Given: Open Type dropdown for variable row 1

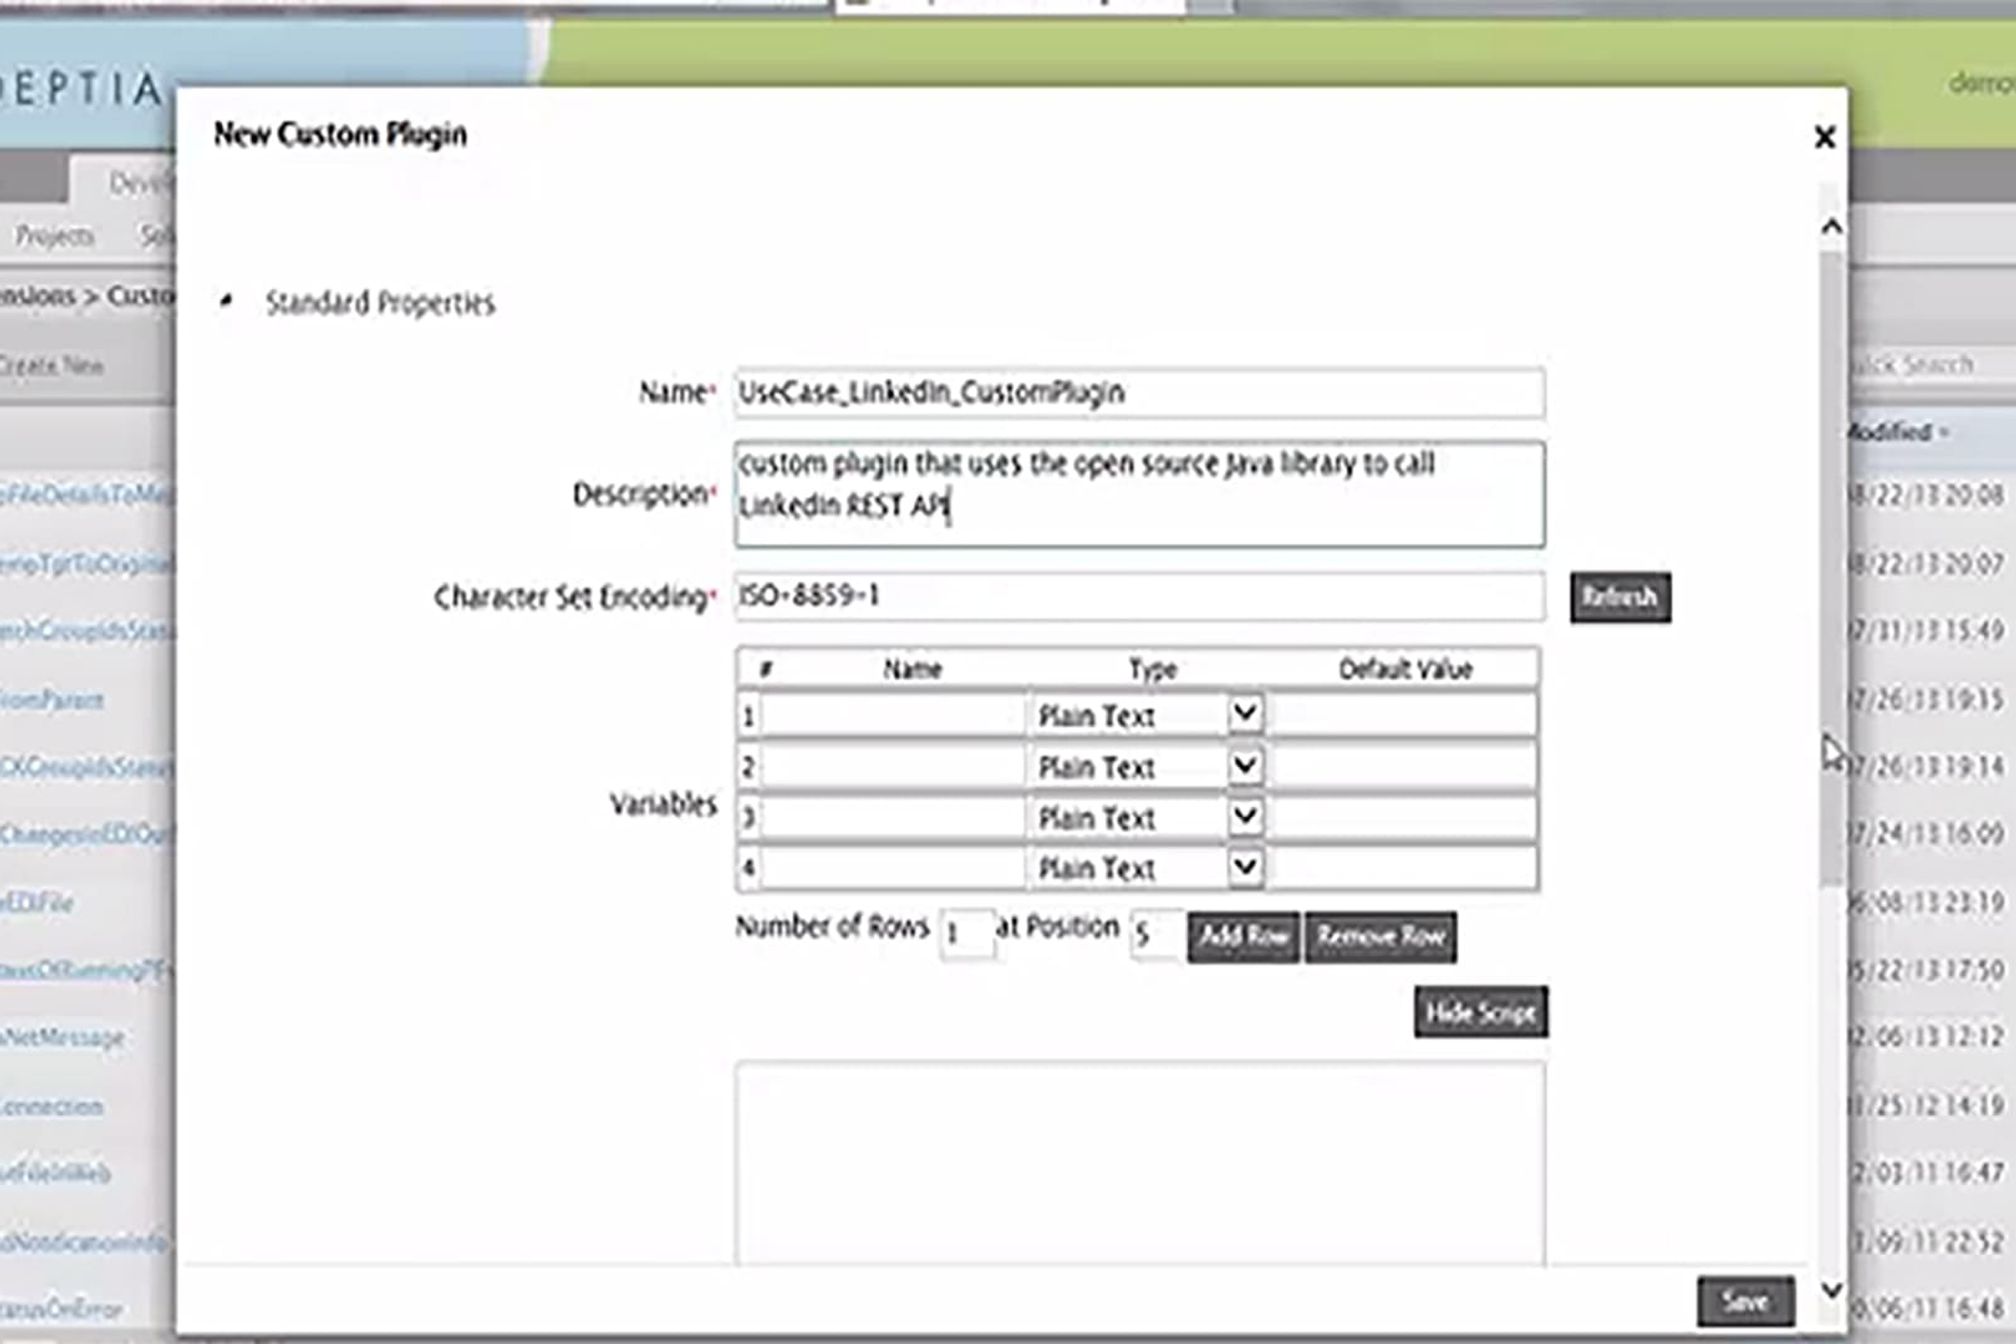Looking at the screenshot, I should 1244,715.
